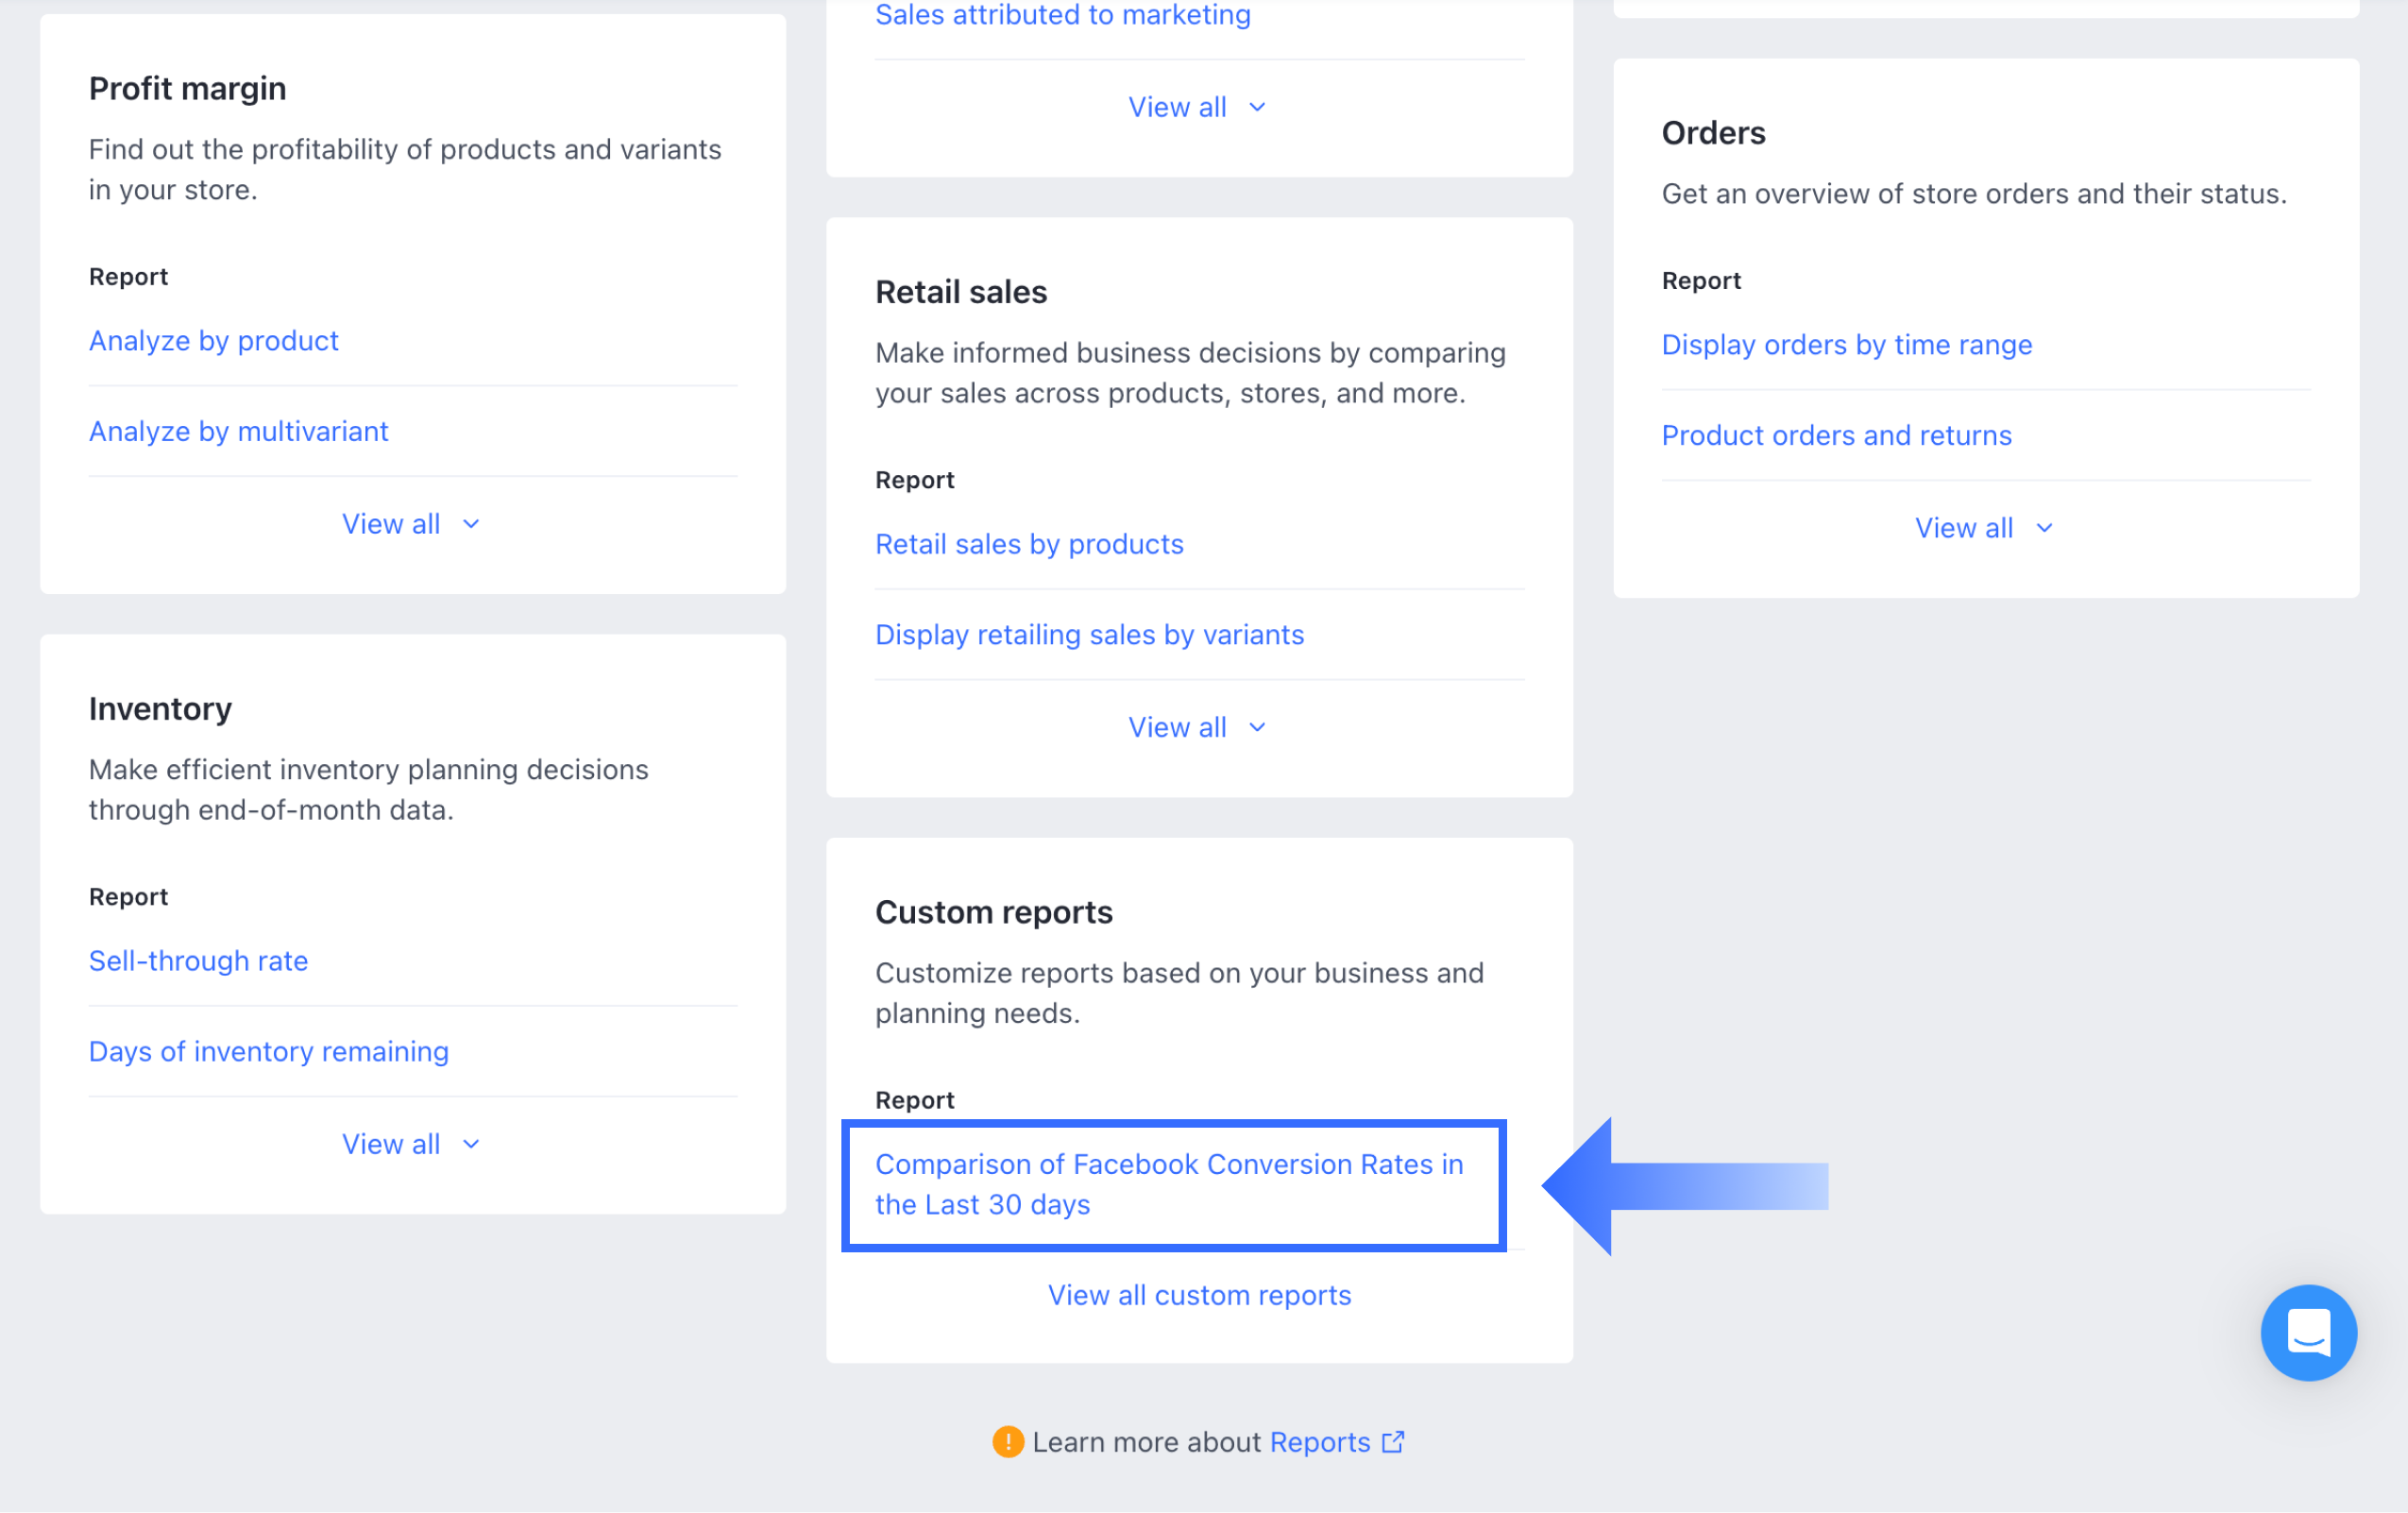The width and height of the screenshot is (2408, 1513).
Task: Open the Sell-through rate report
Action: 198,961
